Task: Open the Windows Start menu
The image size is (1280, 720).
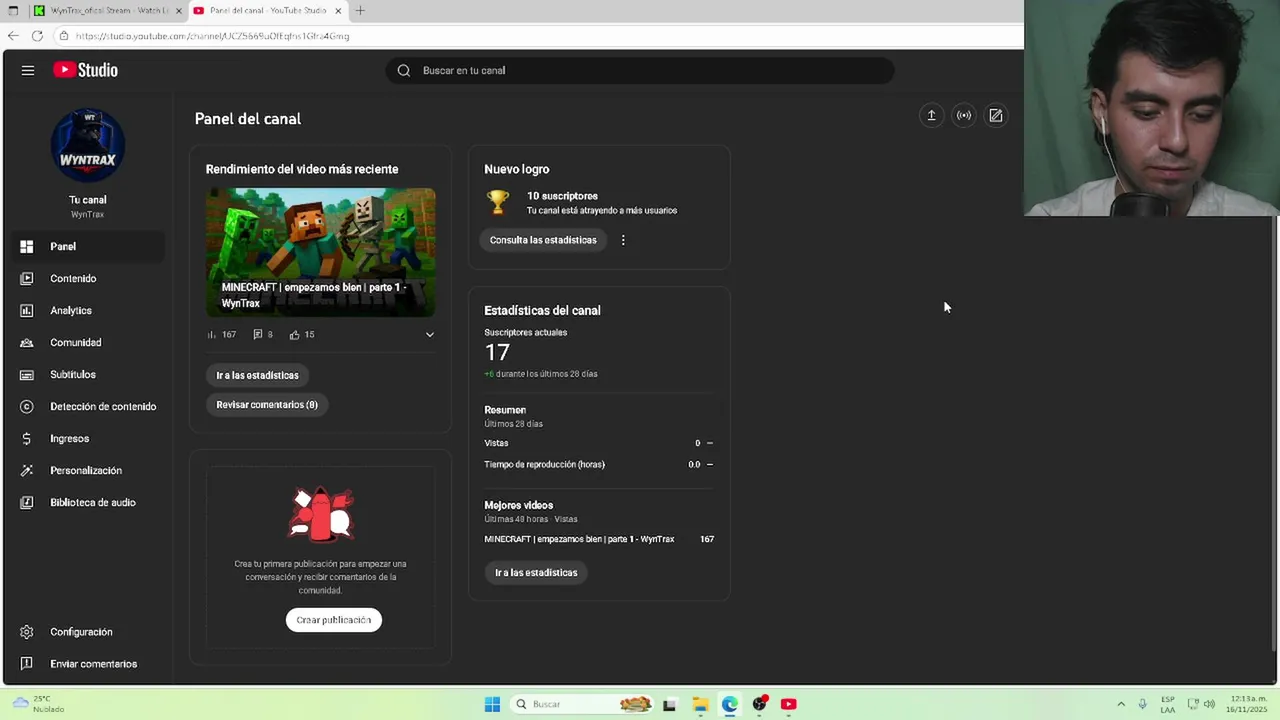Action: (492, 704)
